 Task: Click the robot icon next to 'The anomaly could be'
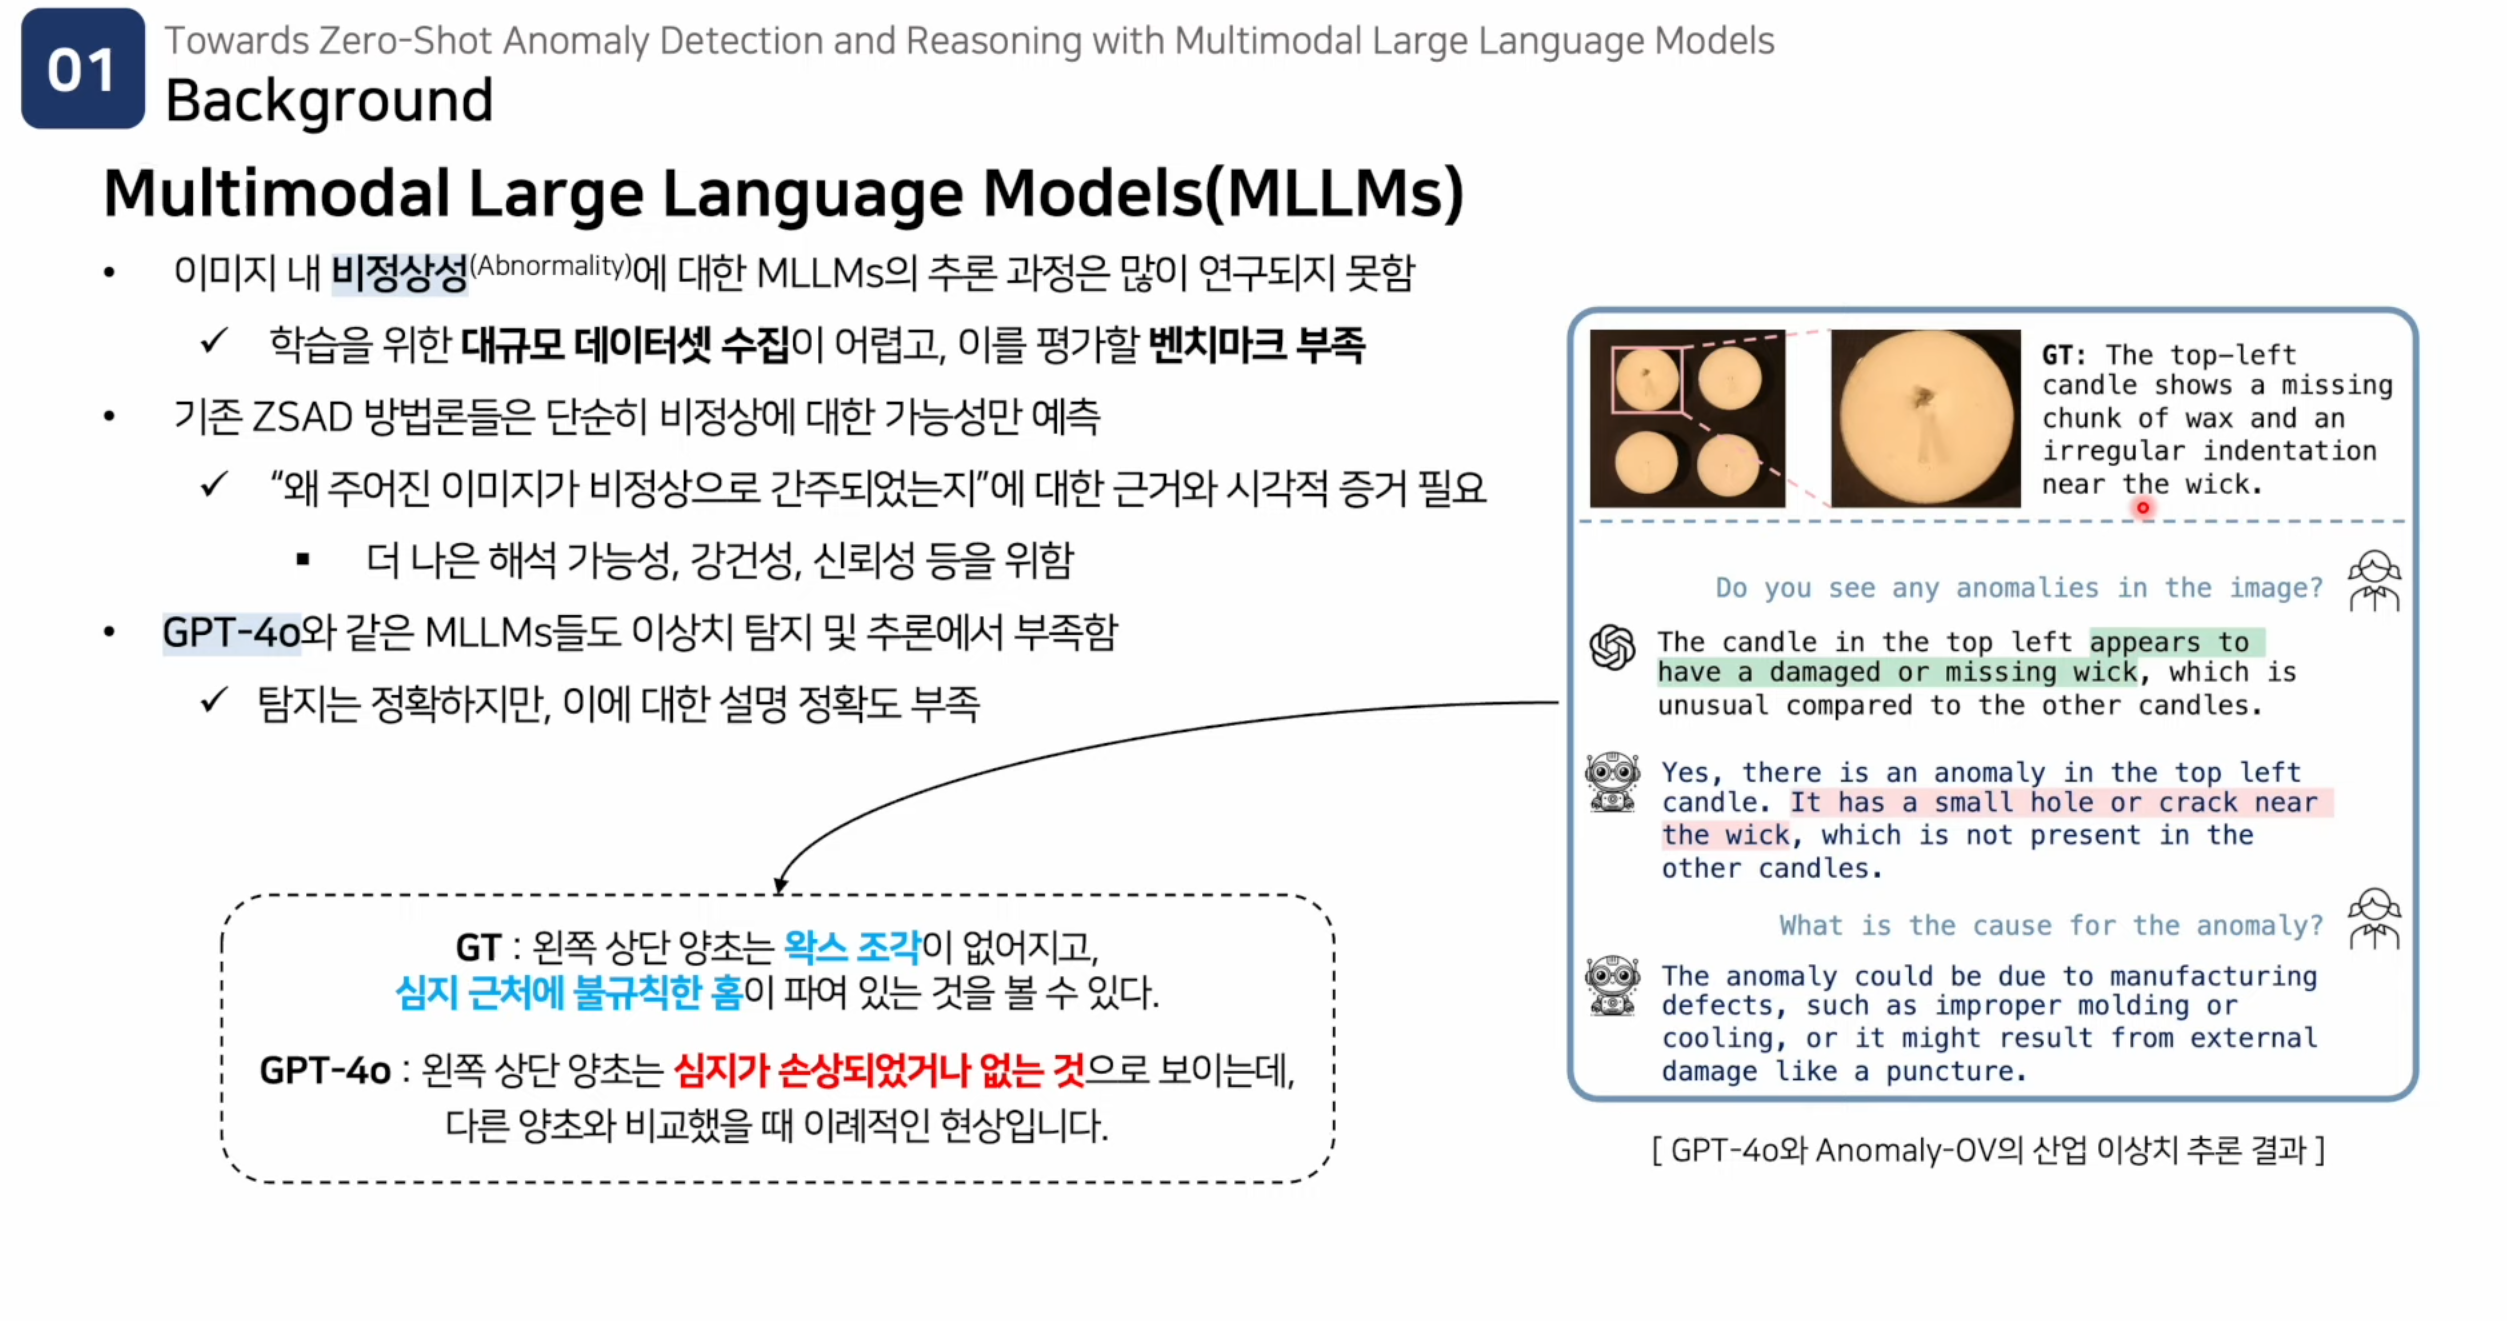click(1612, 985)
